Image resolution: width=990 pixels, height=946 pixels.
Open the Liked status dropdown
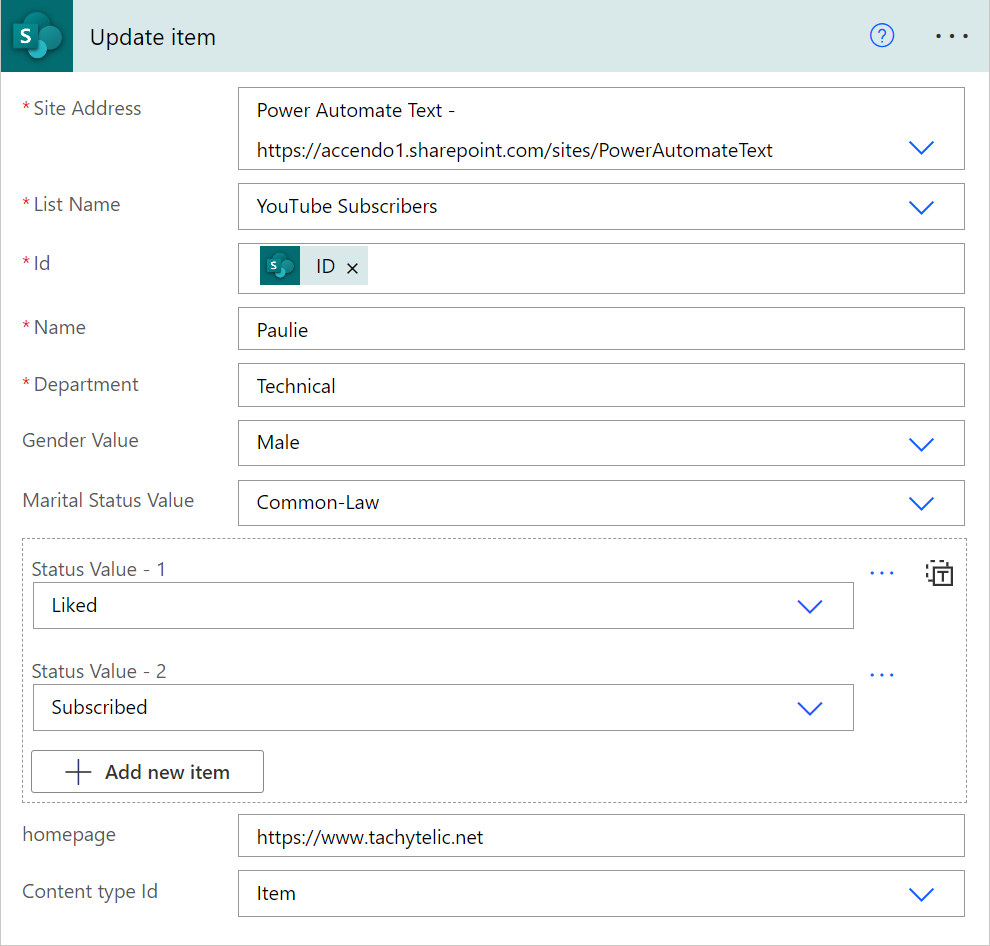(x=809, y=605)
